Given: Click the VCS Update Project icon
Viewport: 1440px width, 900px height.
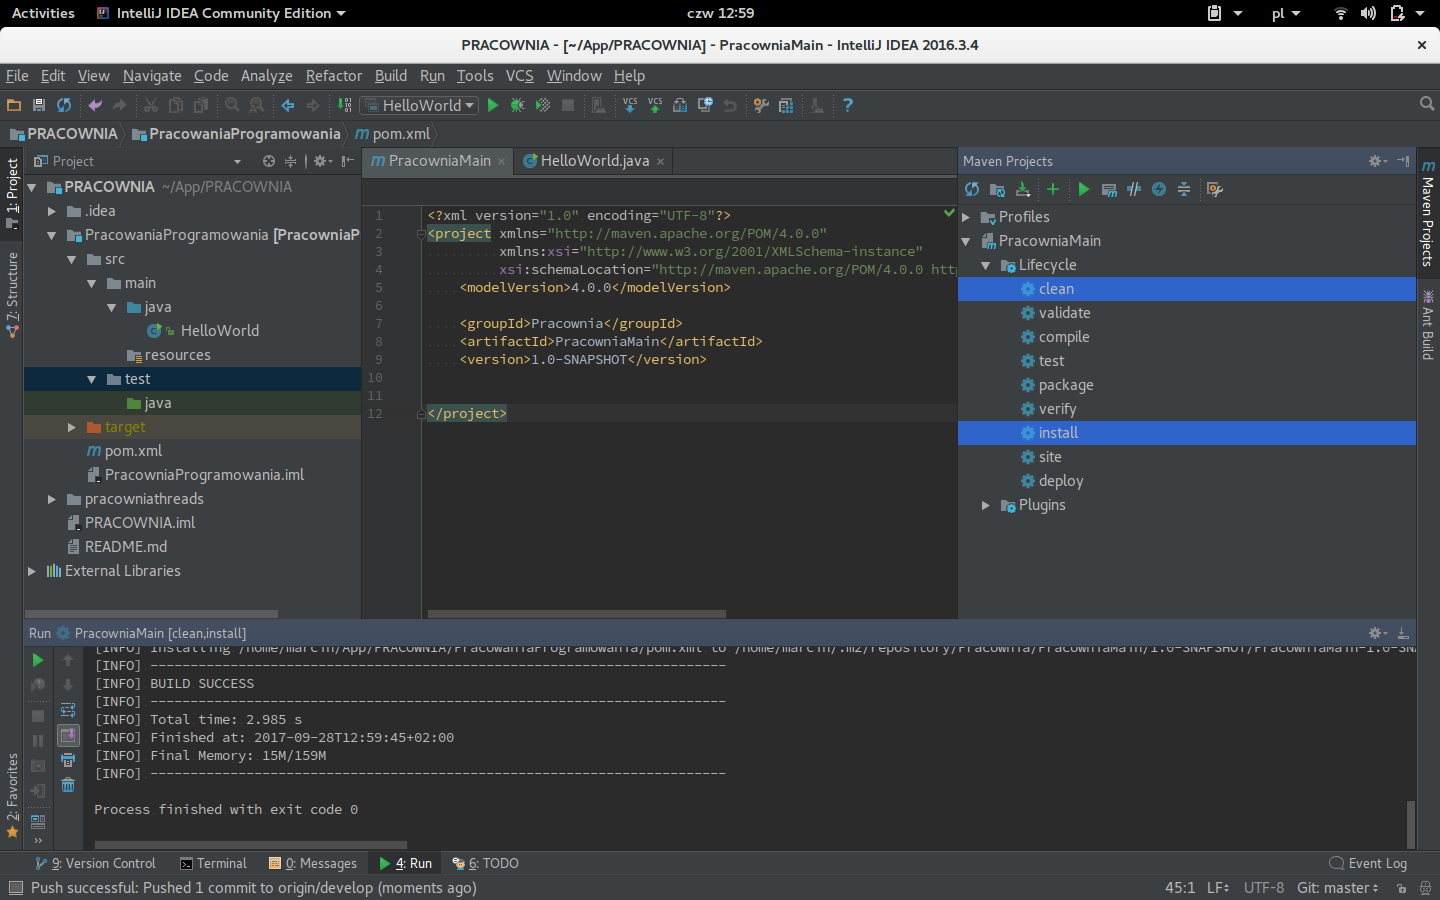Looking at the screenshot, I should tap(630, 105).
